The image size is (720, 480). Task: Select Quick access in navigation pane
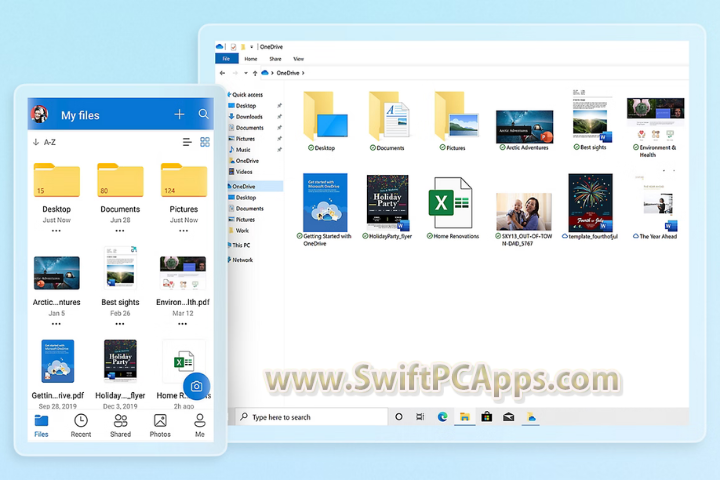click(247, 95)
